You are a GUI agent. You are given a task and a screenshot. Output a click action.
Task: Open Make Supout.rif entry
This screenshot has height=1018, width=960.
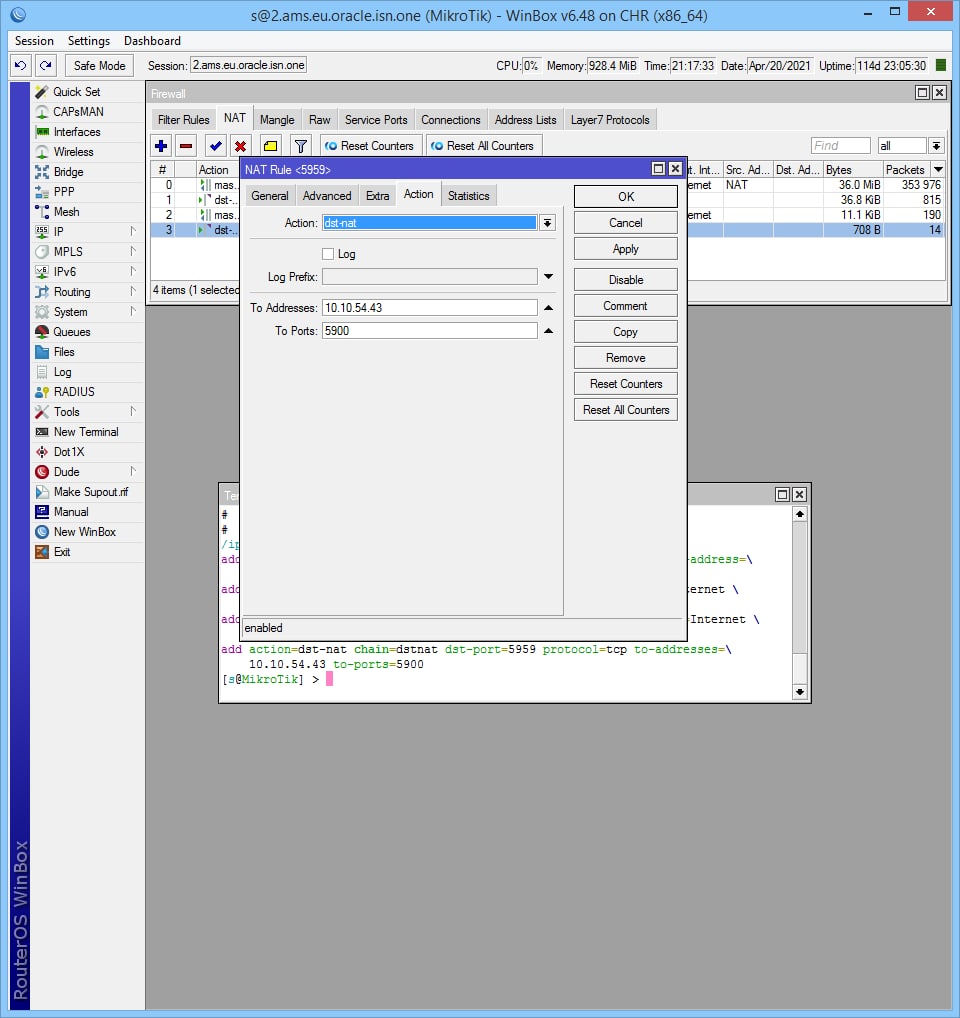90,491
